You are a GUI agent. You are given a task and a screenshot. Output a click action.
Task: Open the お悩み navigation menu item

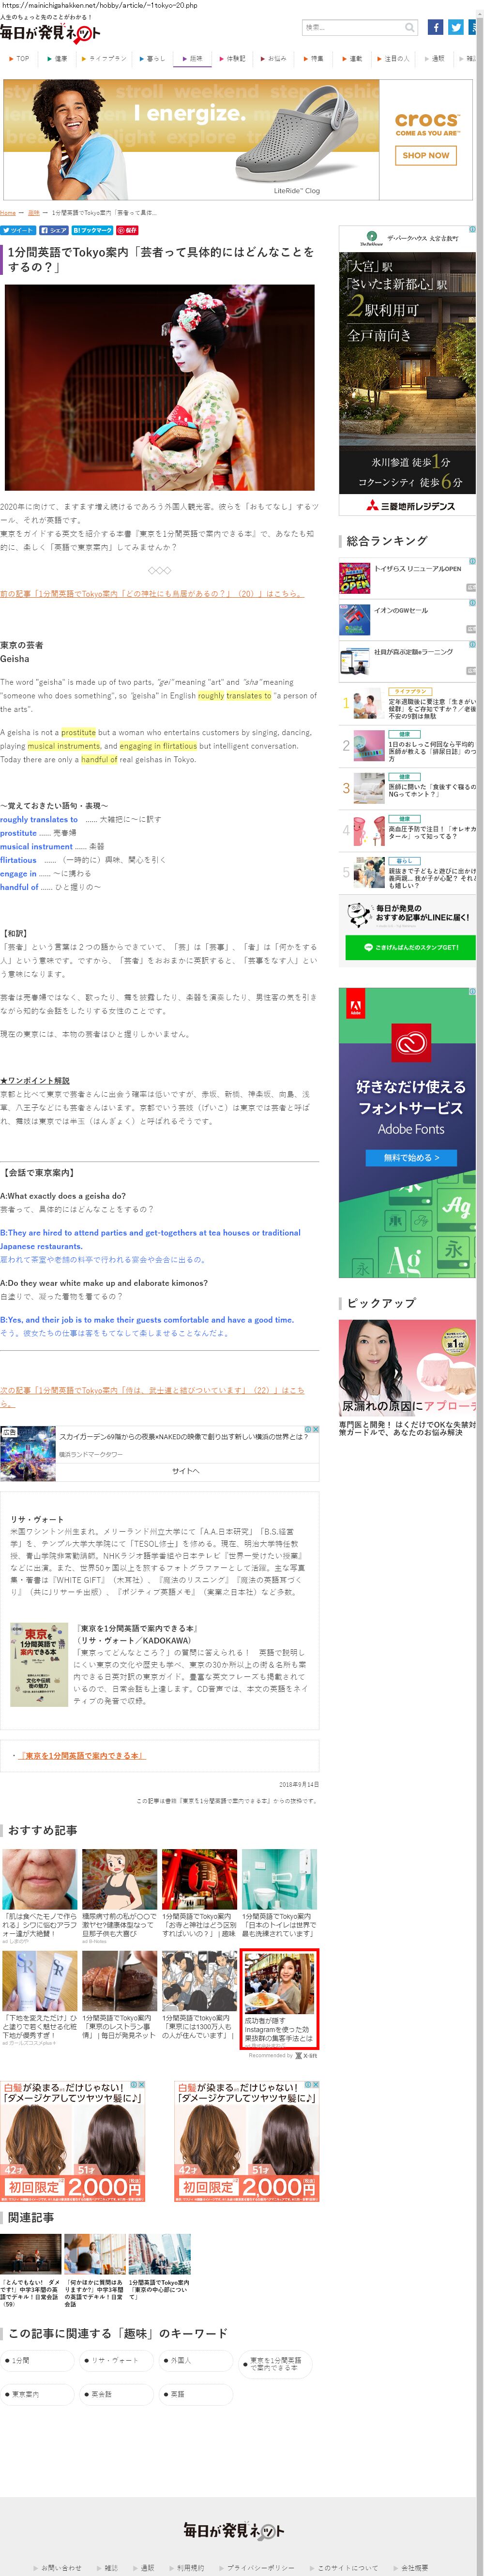274,59
